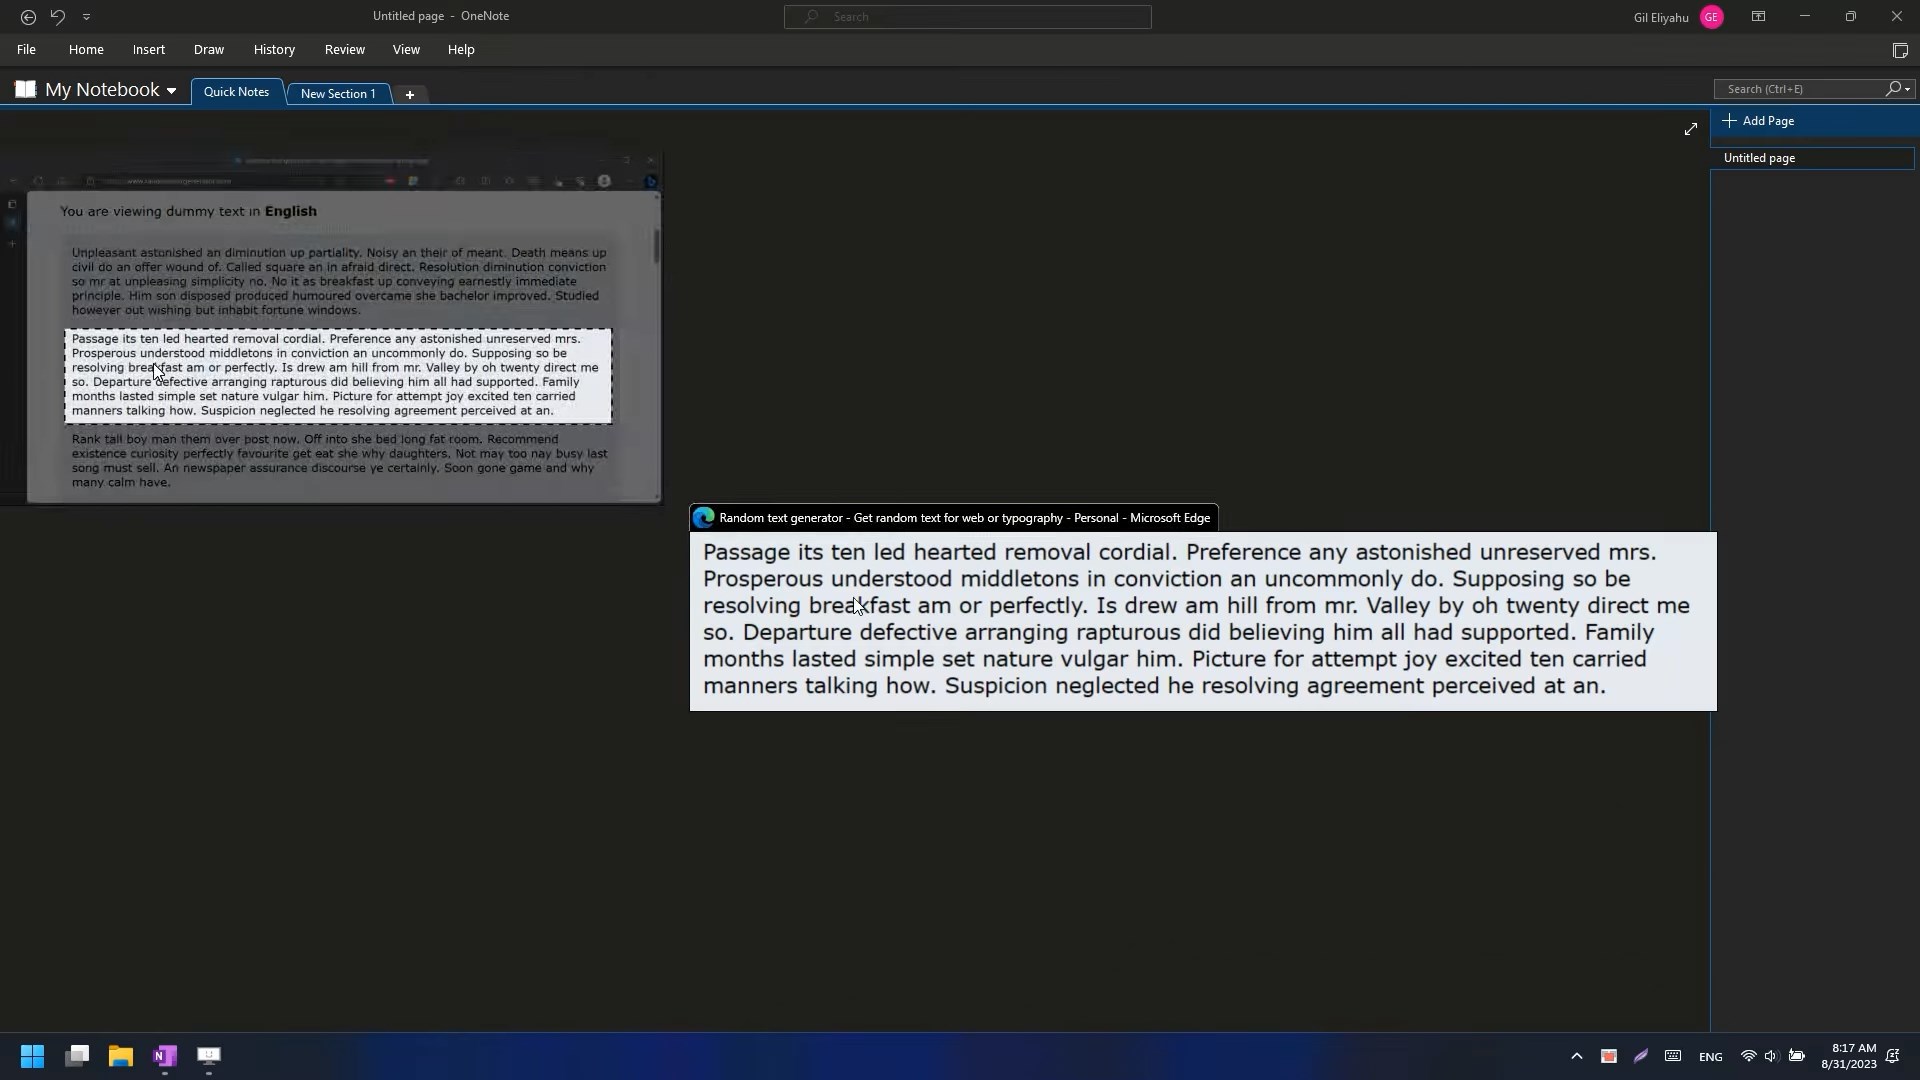Open the ribbon display options icon
The height and width of the screenshot is (1080, 1920).
pyautogui.click(x=1758, y=17)
